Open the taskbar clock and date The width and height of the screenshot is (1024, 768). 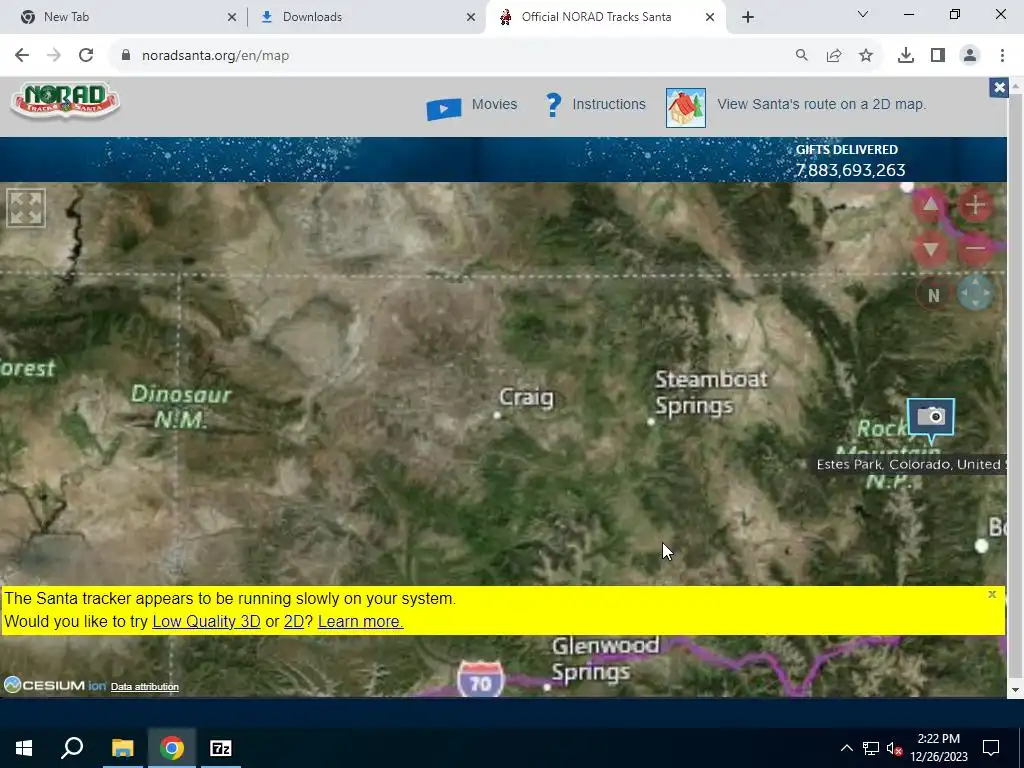click(x=938, y=748)
